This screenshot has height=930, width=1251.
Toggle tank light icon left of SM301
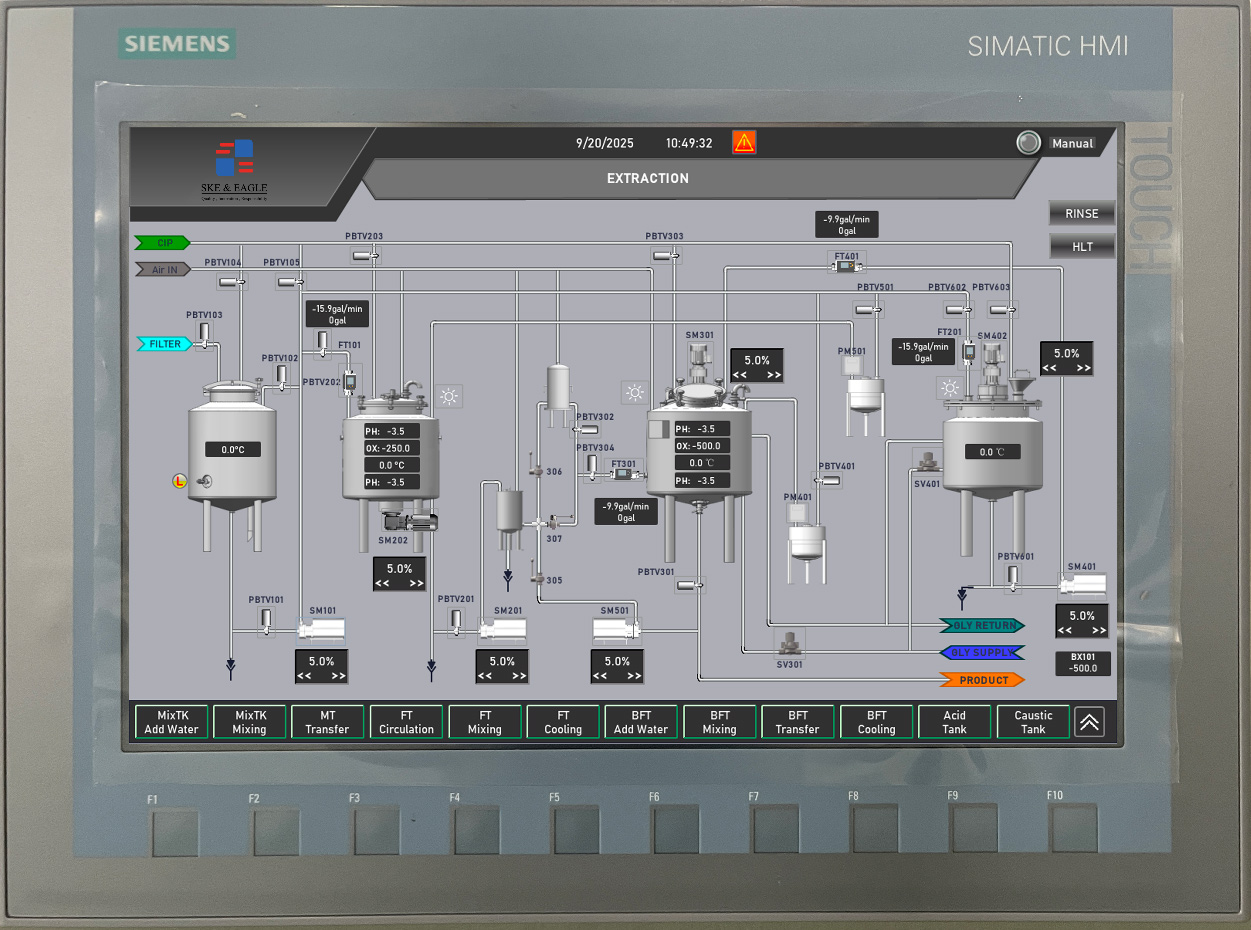point(634,393)
